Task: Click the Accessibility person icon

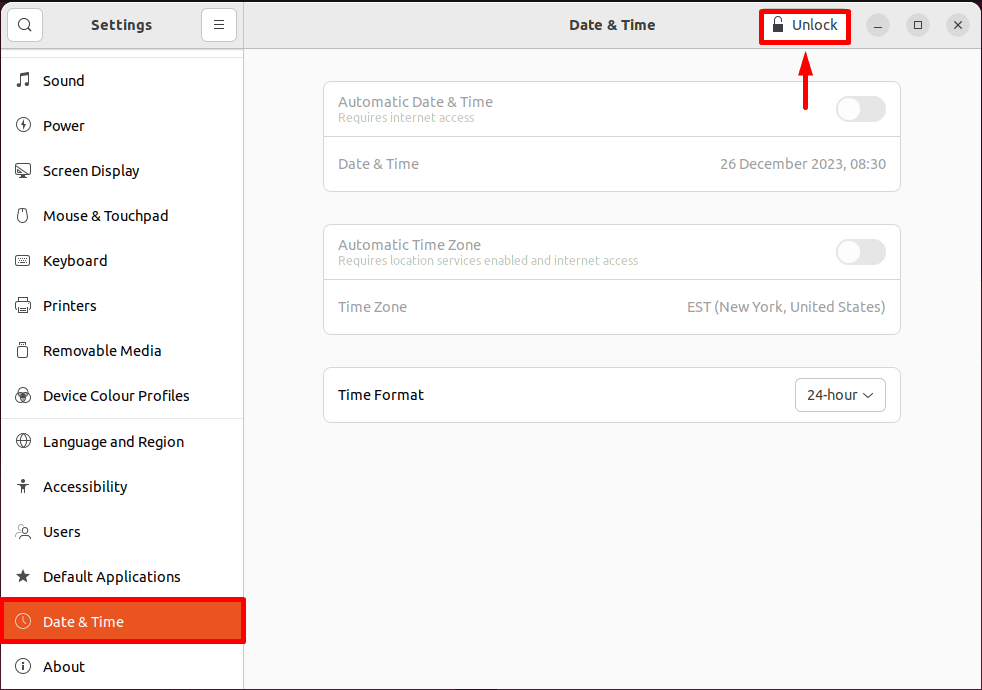Action: click(23, 487)
